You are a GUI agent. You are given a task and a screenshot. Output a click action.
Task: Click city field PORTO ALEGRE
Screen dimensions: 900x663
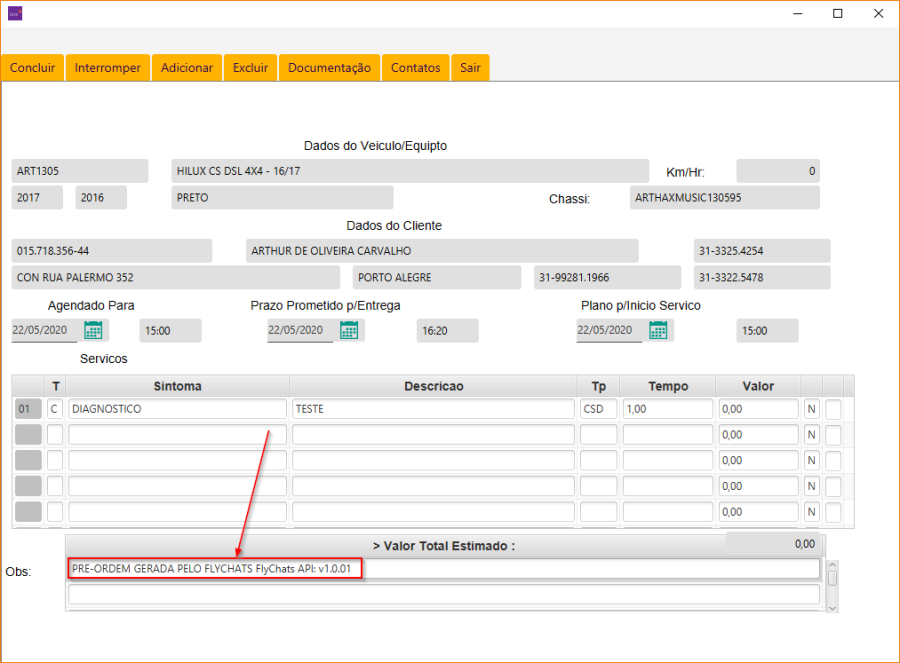437,277
